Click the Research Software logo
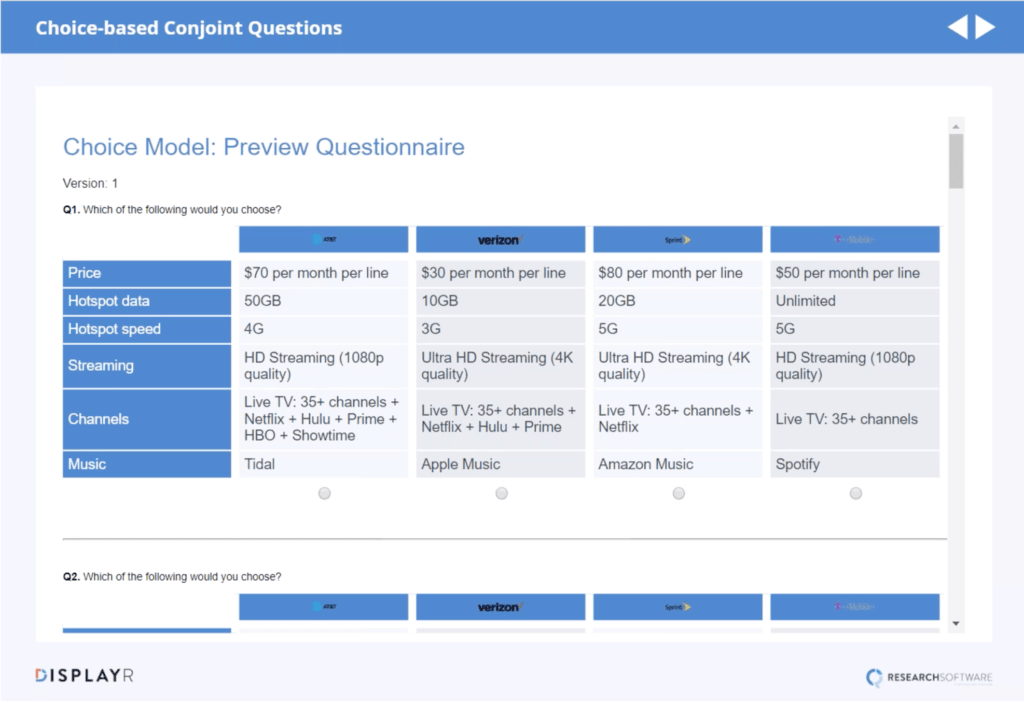The image size is (1024, 703). (x=929, y=677)
